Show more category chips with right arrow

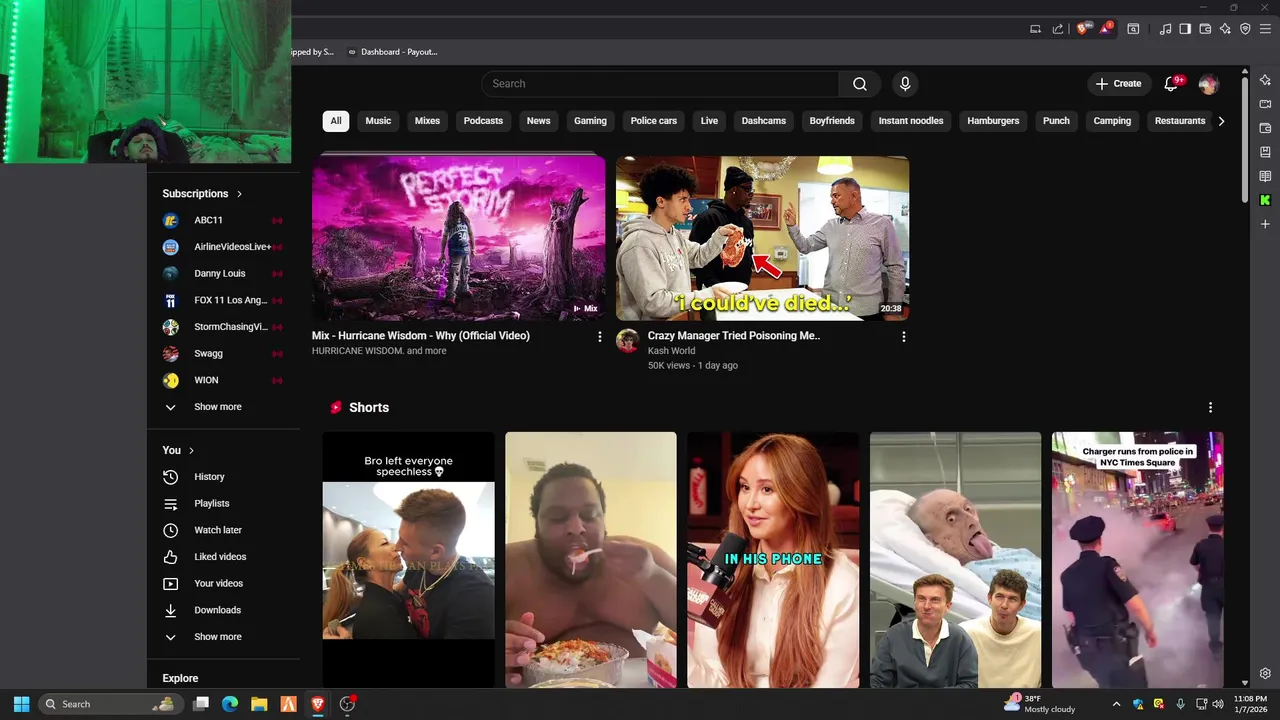tap(1221, 121)
